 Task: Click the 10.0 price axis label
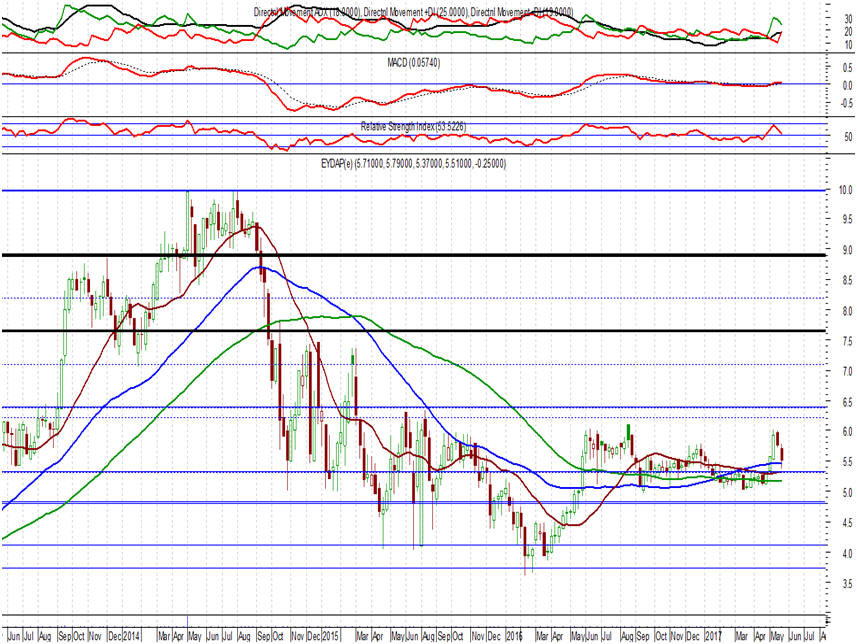click(846, 190)
